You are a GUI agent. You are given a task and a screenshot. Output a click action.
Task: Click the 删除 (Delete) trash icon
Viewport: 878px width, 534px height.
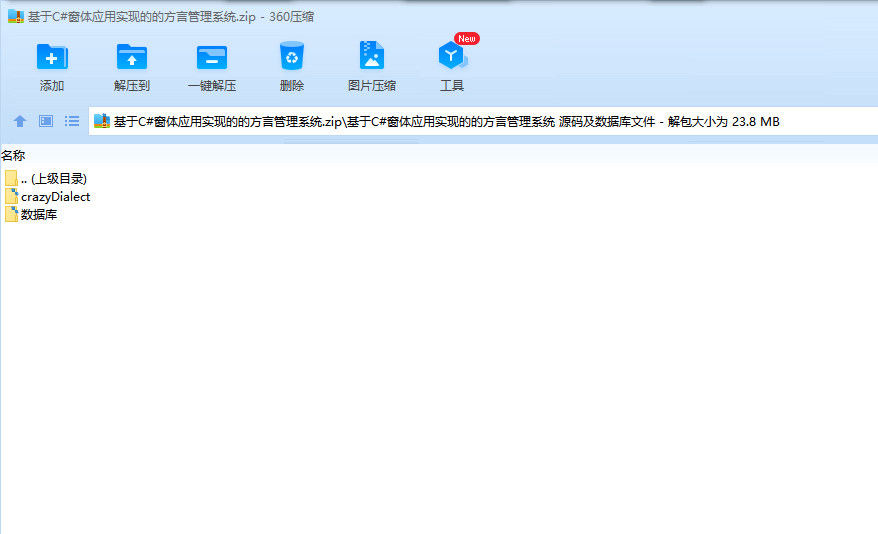tap(292, 56)
